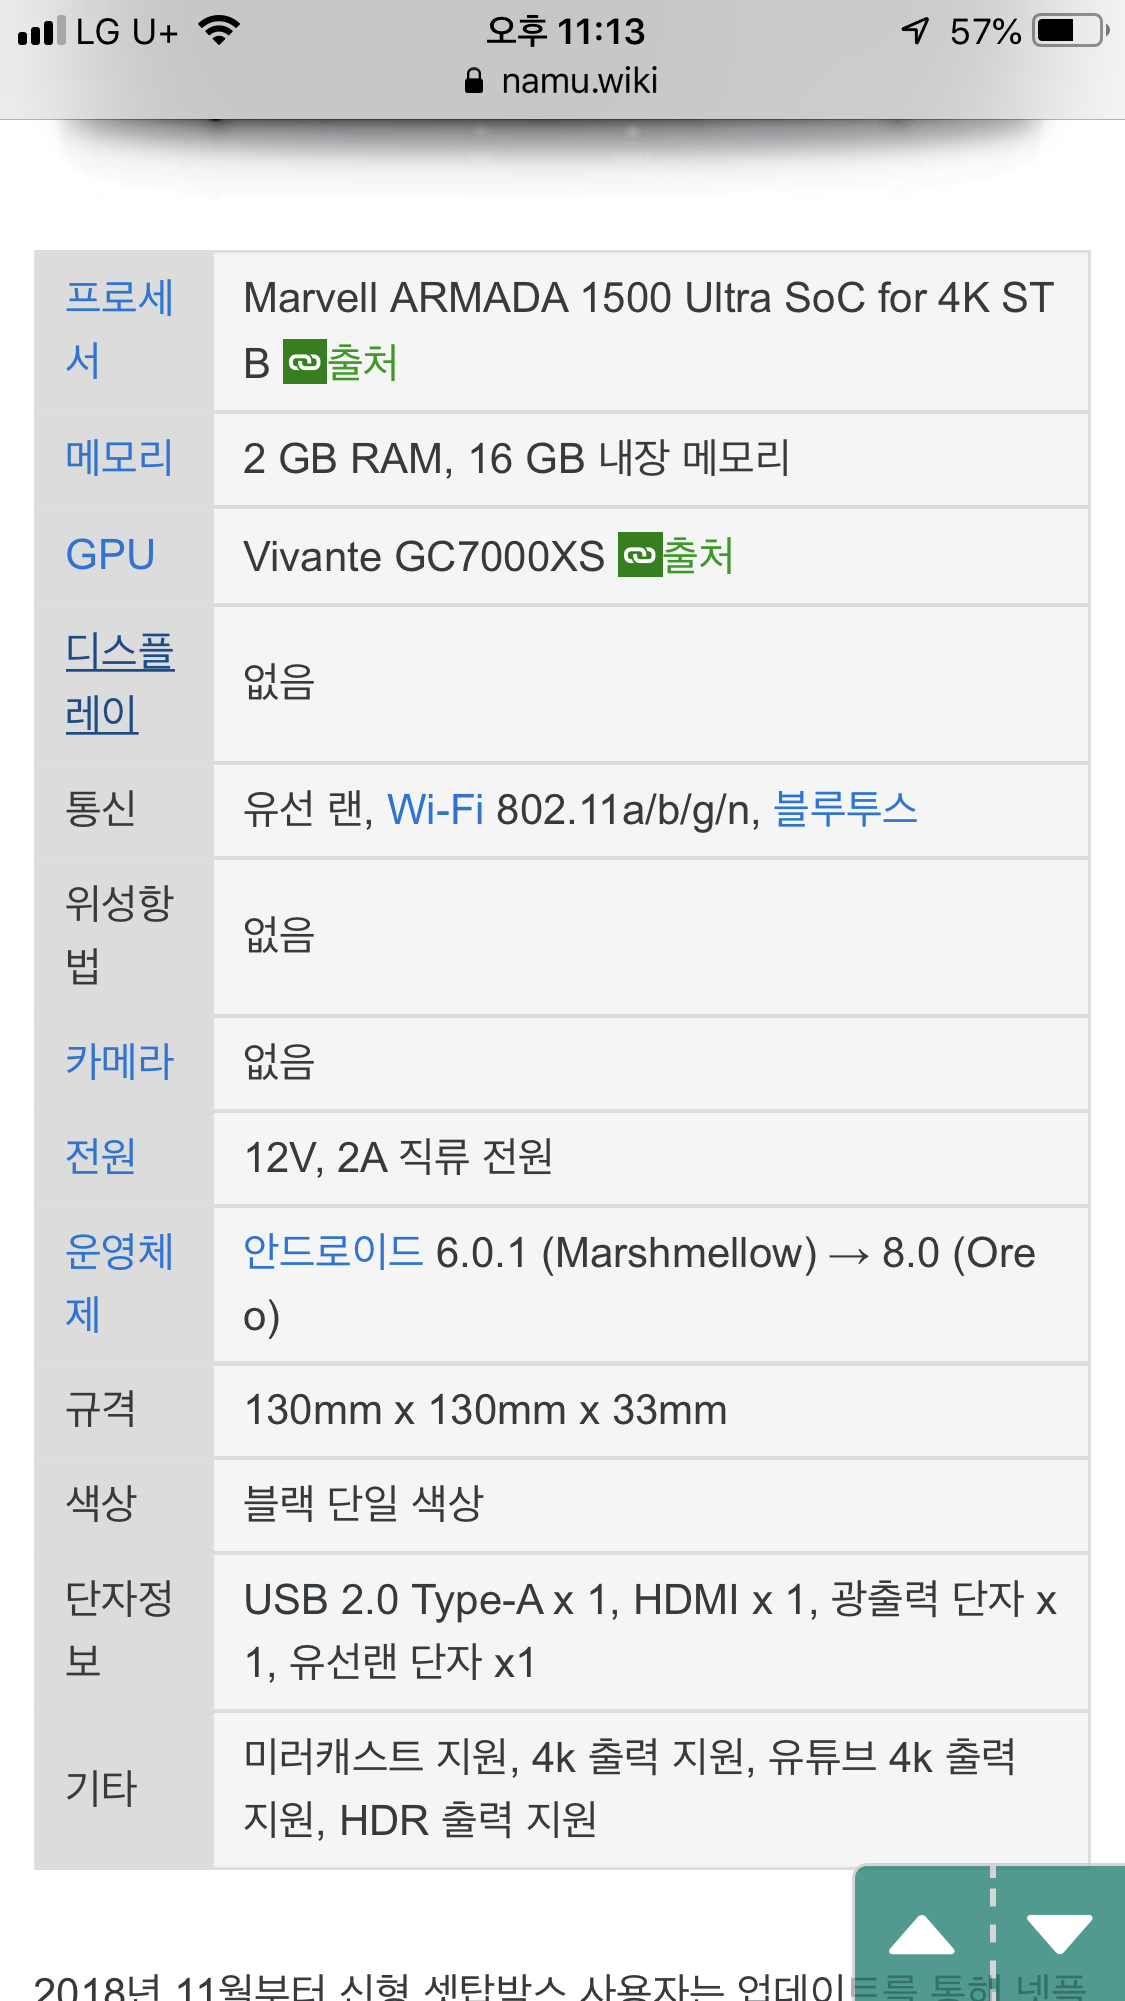Viewport: 1125px width, 2001px height.
Task: Open the 운영체제 link
Action: pos(119,1282)
